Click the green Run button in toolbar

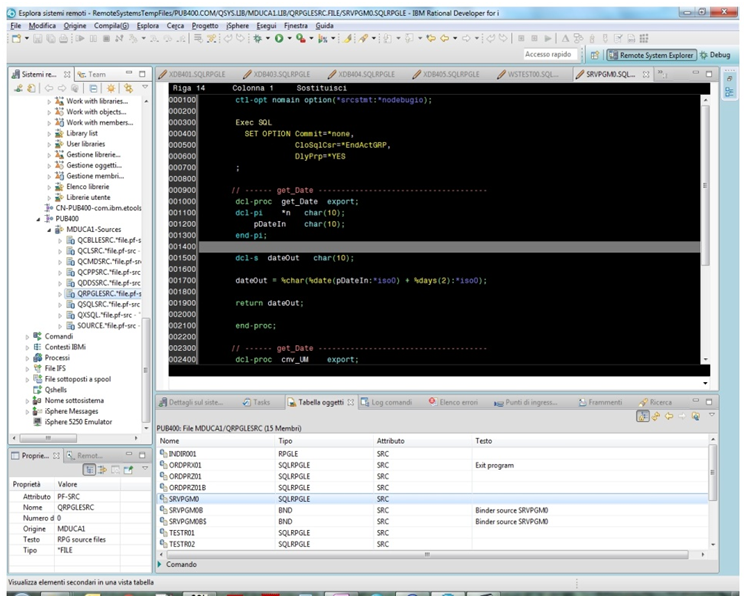[x=279, y=39]
